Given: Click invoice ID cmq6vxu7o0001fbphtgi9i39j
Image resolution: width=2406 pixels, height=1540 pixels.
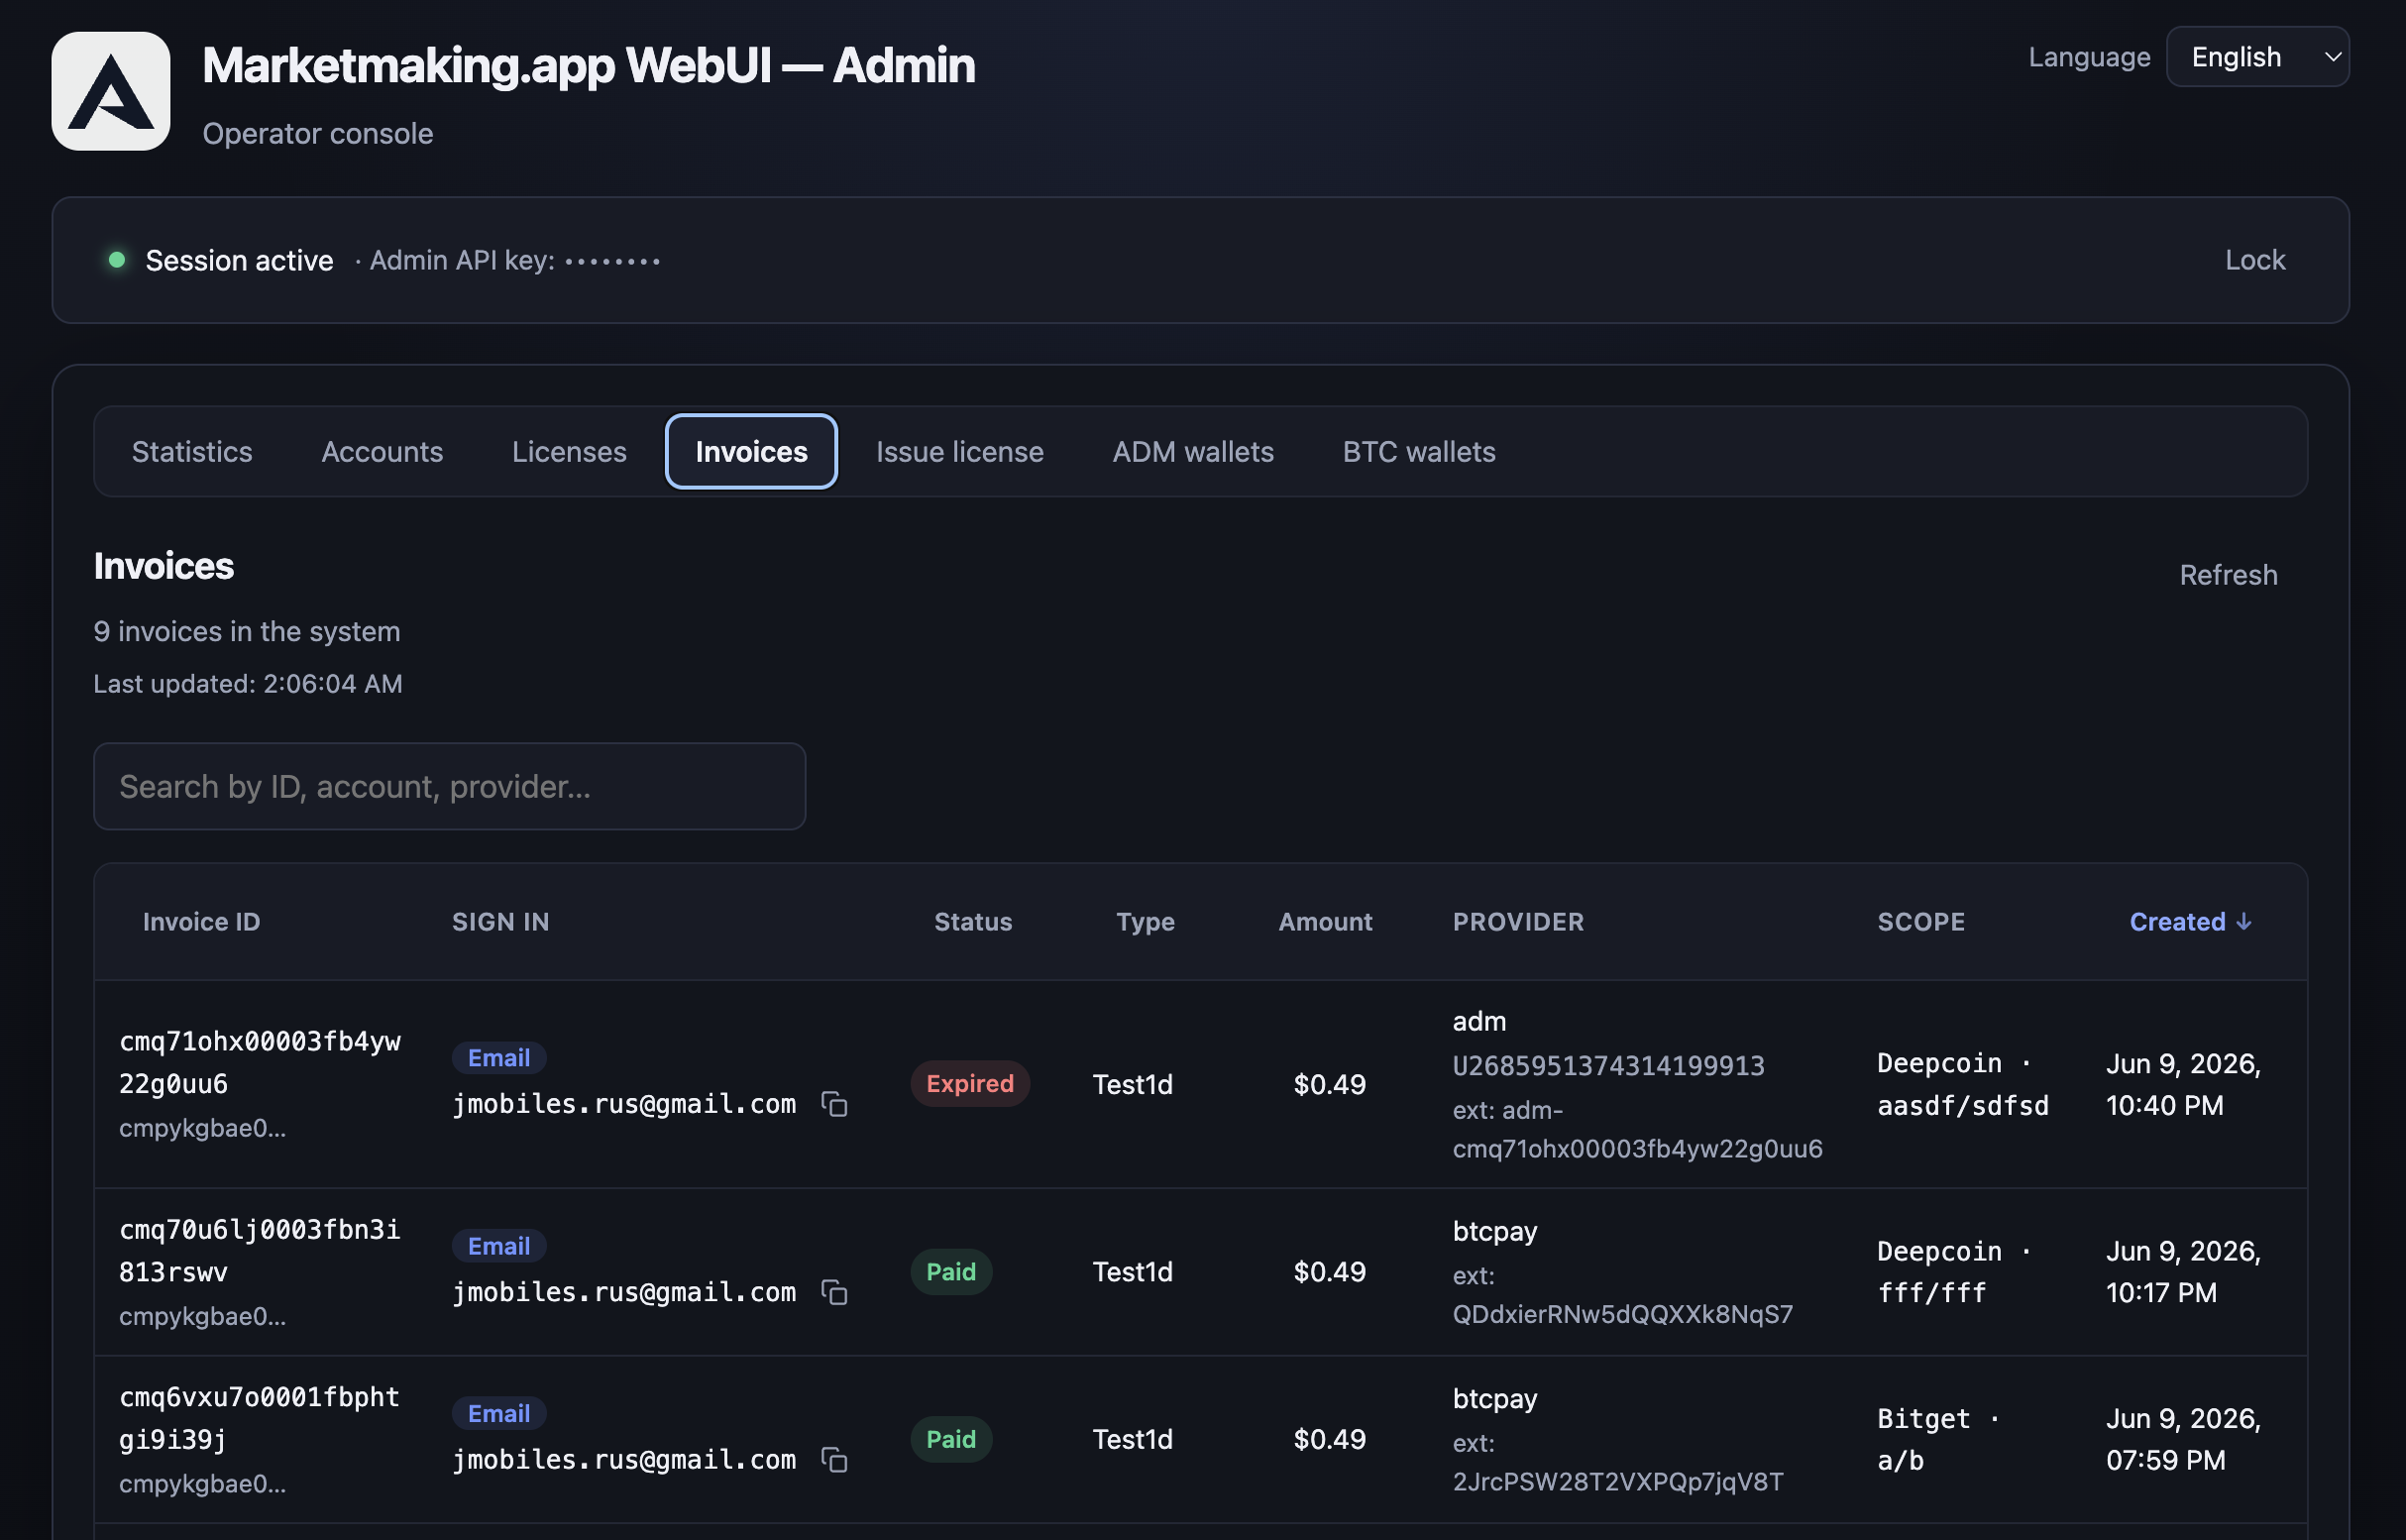Looking at the screenshot, I should tap(260, 1418).
